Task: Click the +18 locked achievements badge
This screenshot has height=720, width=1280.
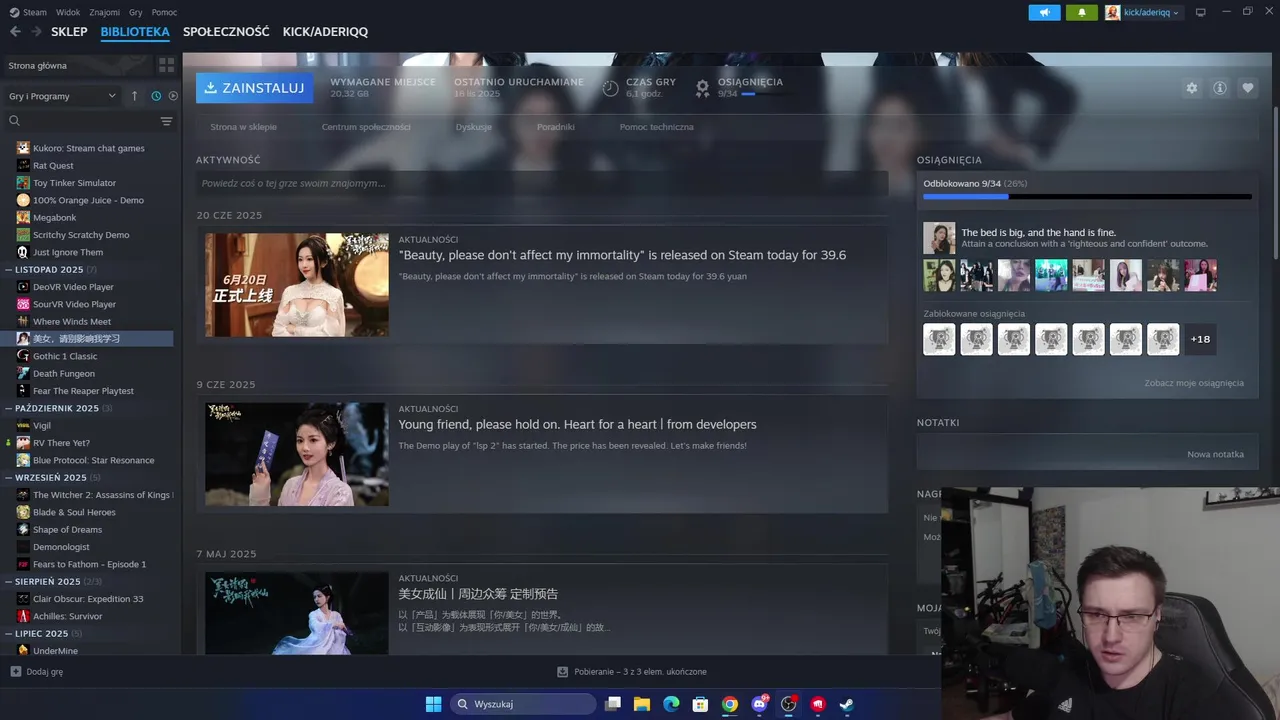Action: (x=1200, y=339)
